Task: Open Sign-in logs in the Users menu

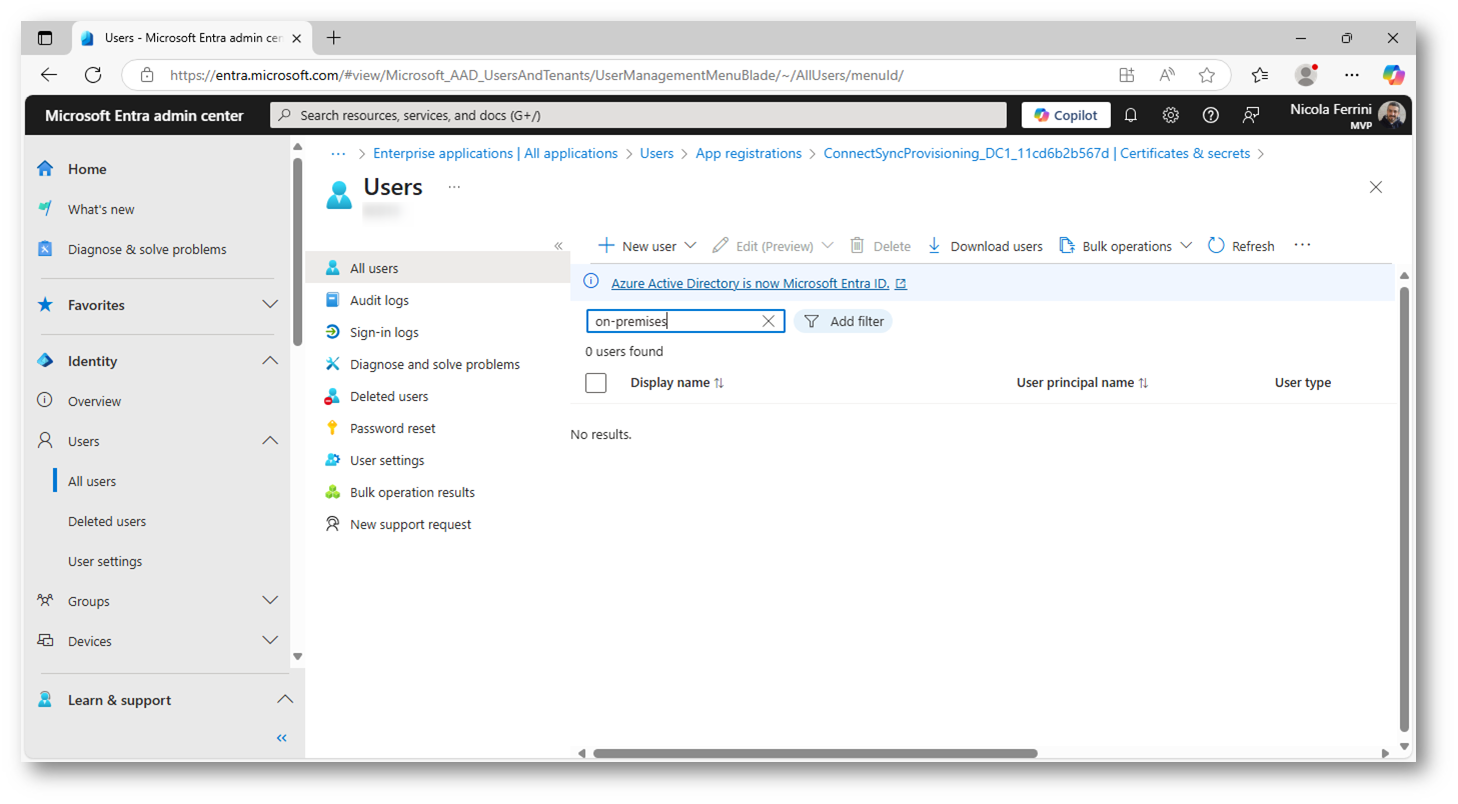Action: tap(384, 332)
